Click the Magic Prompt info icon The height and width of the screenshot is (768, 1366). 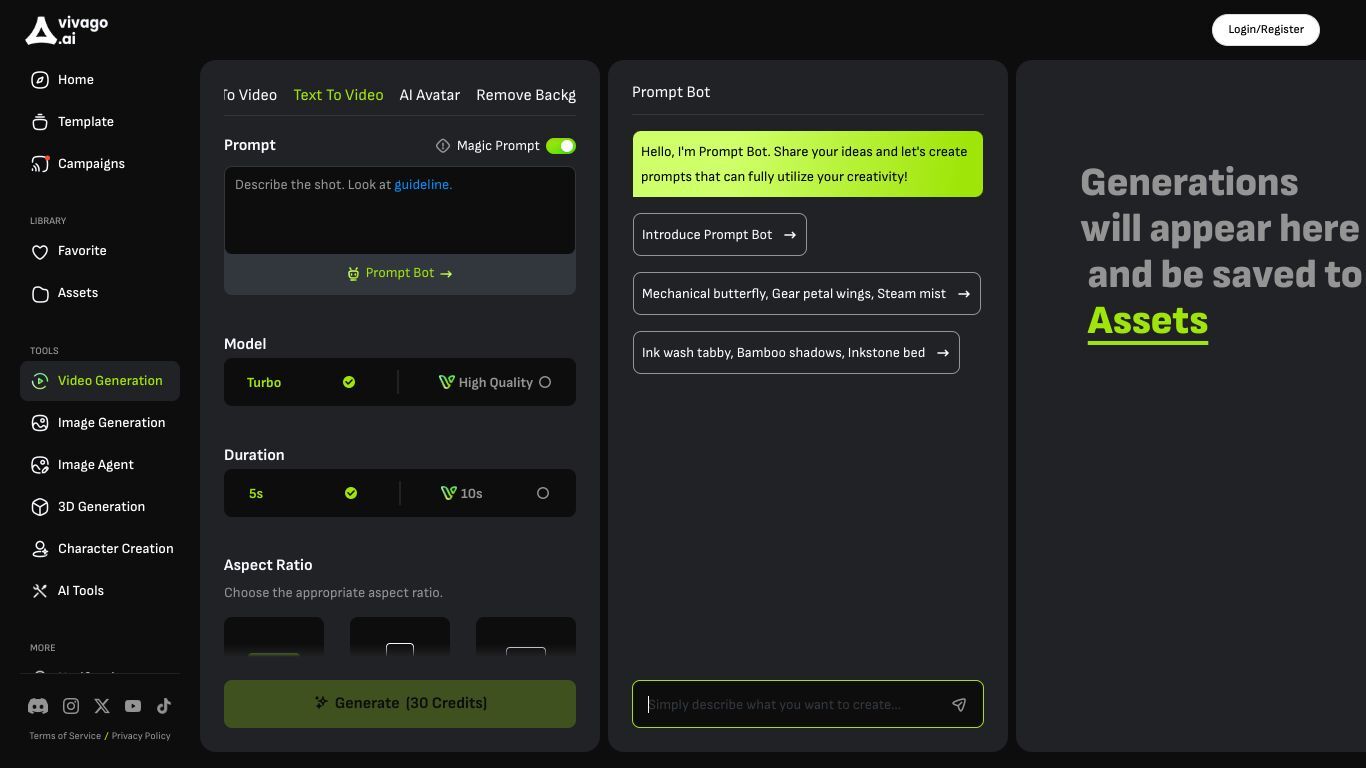[x=443, y=146]
